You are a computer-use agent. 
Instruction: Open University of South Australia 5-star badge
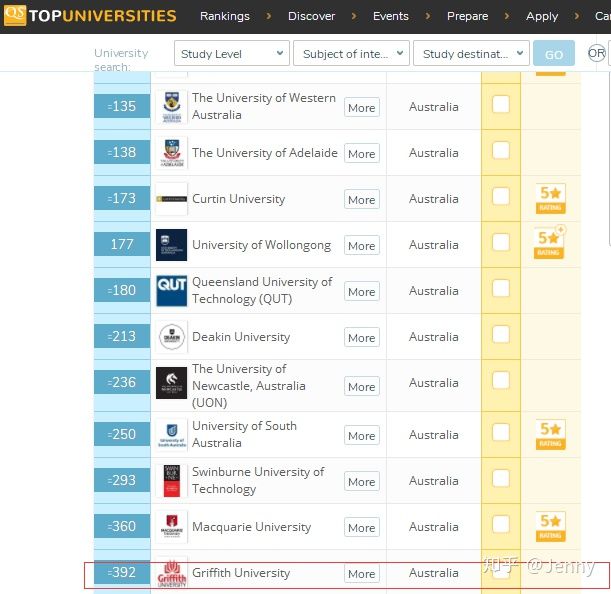(x=550, y=435)
